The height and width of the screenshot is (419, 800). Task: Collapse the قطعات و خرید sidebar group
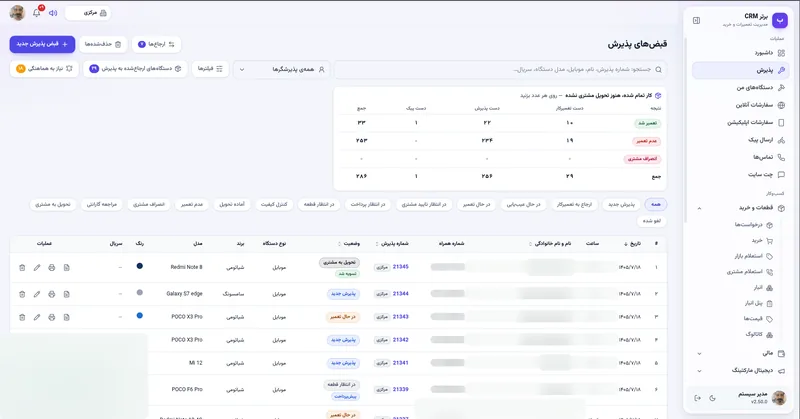[x=699, y=208]
